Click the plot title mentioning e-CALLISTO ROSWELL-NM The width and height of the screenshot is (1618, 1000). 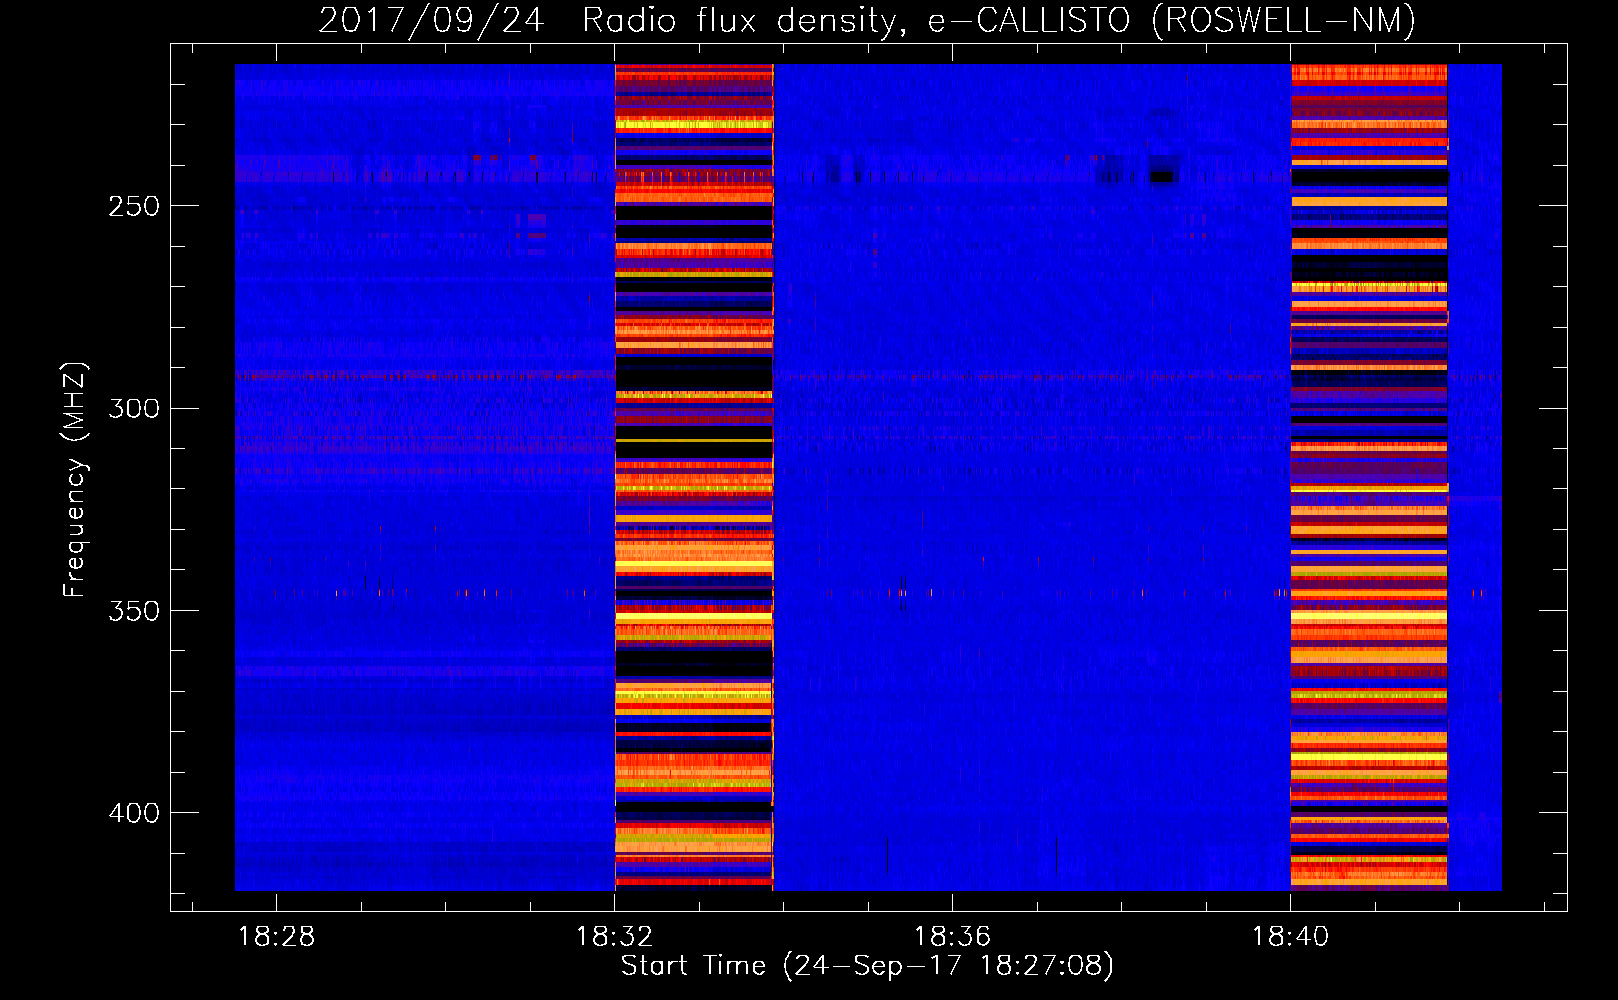[867, 20]
